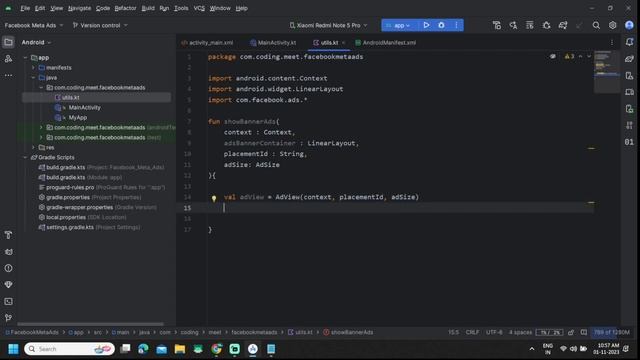Open settings.gradle.kts file

[70, 227]
